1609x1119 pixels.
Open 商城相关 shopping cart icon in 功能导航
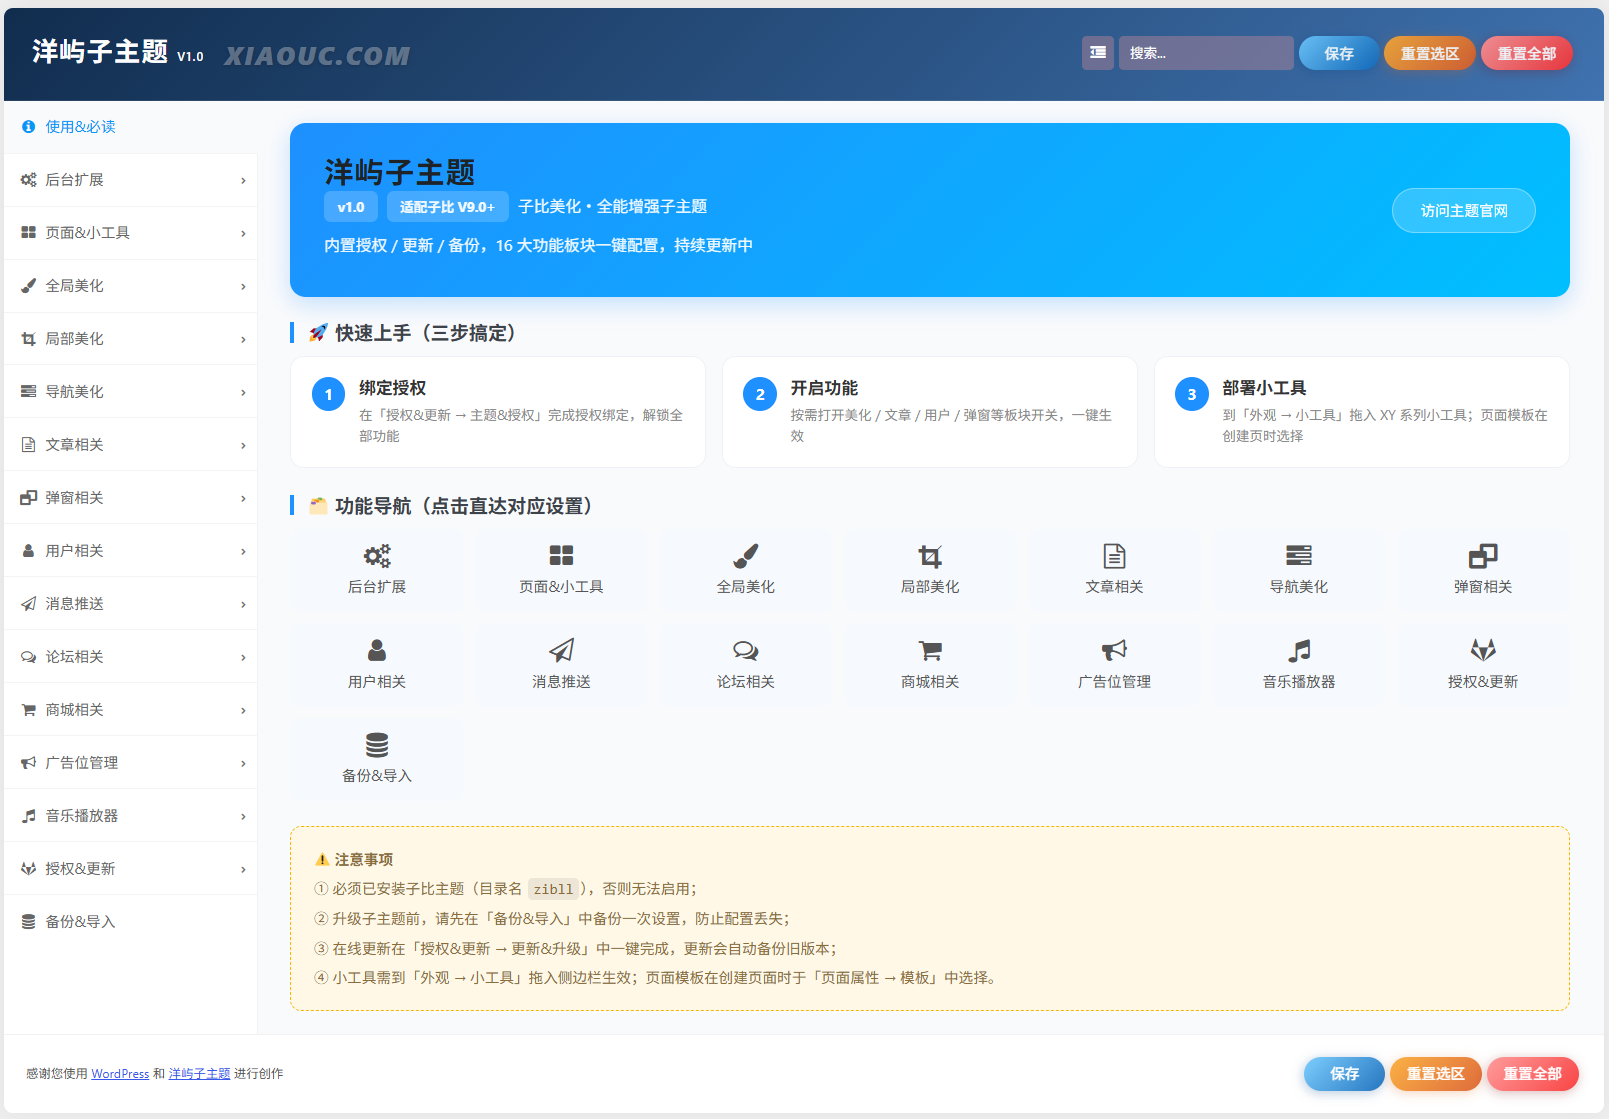click(930, 650)
